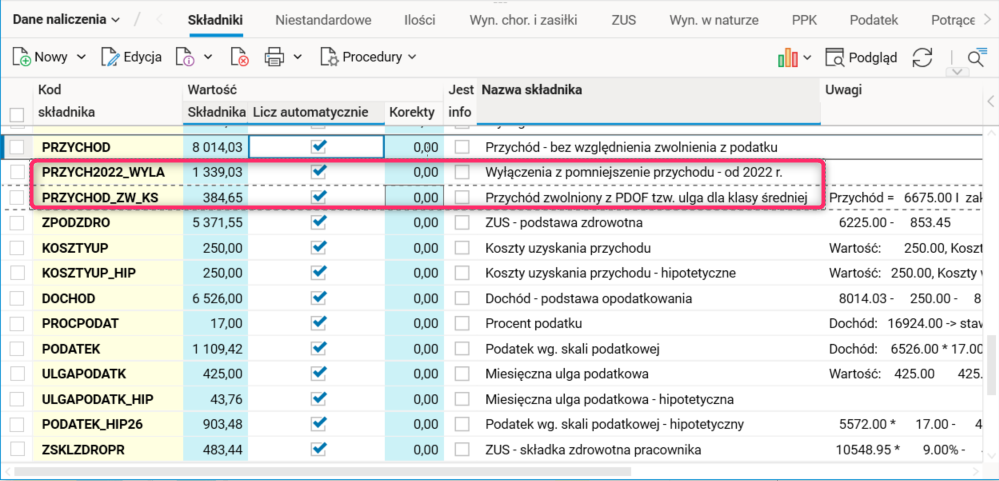Click the search magnifier icon
Screen dimensions: 999x481
click(976, 58)
